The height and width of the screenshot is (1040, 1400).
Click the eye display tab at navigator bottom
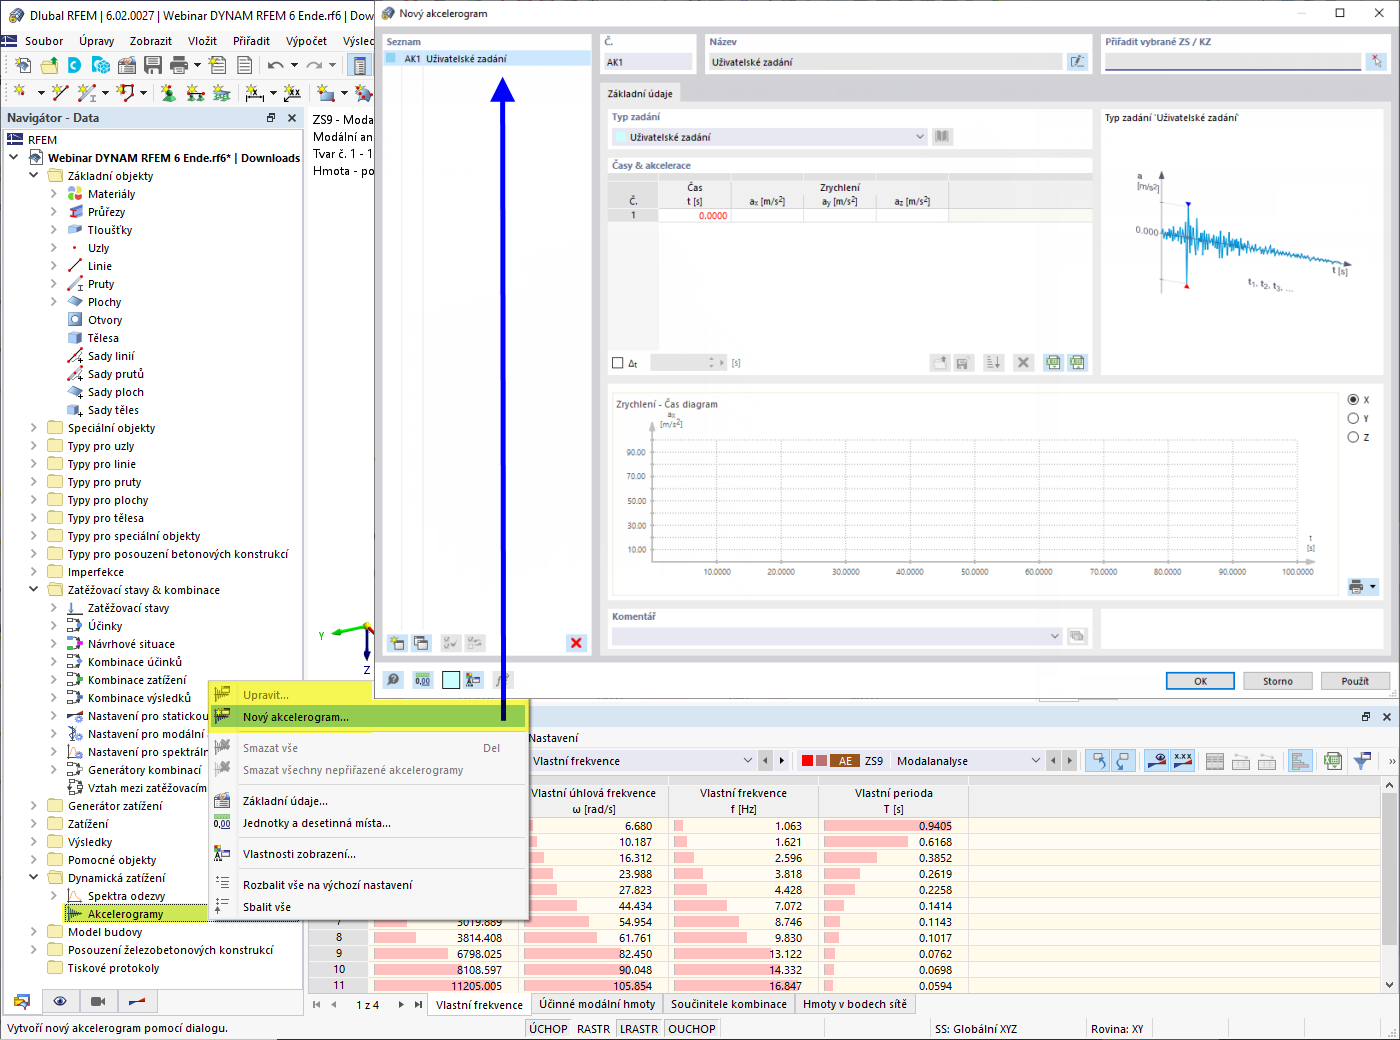point(60,1001)
